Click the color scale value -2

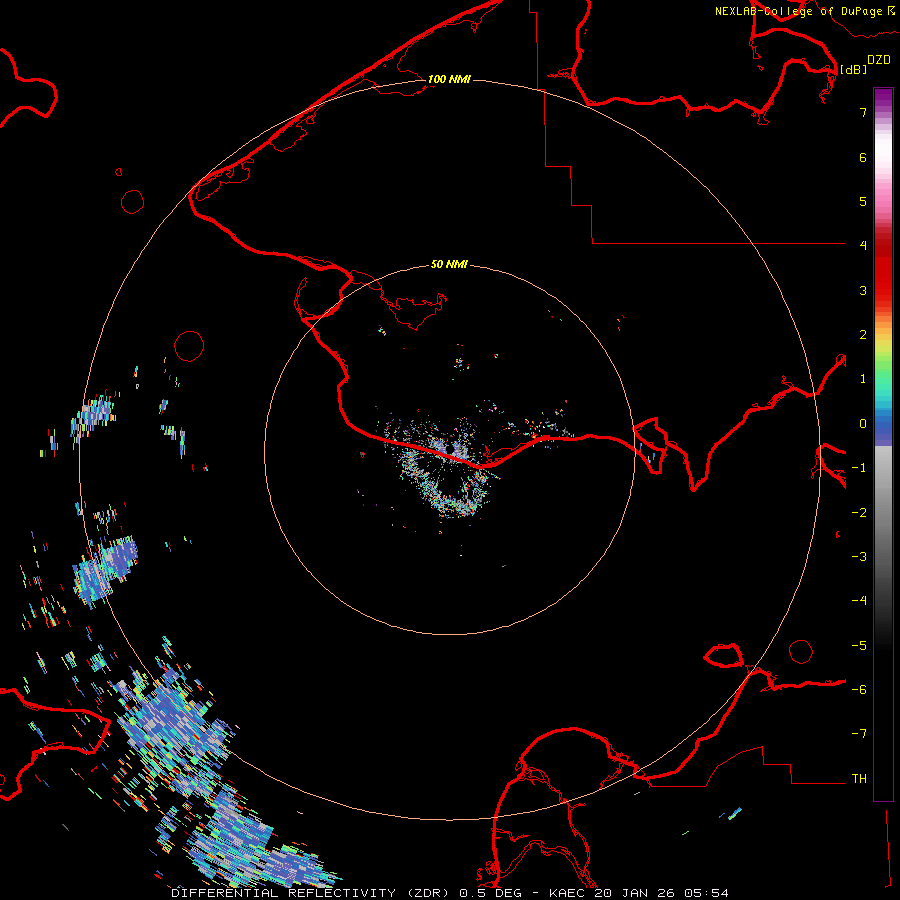tap(859, 513)
